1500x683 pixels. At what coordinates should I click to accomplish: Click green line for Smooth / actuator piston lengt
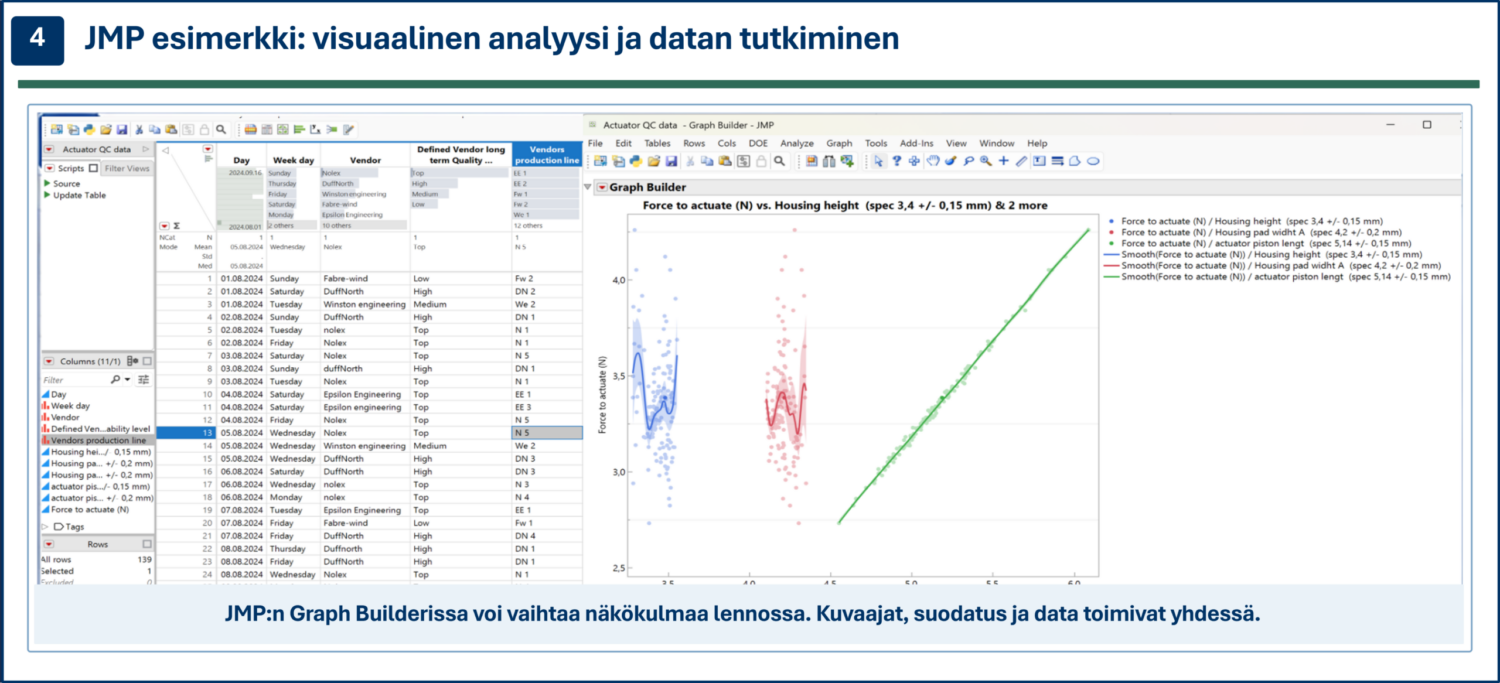(x=1113, y=277)
